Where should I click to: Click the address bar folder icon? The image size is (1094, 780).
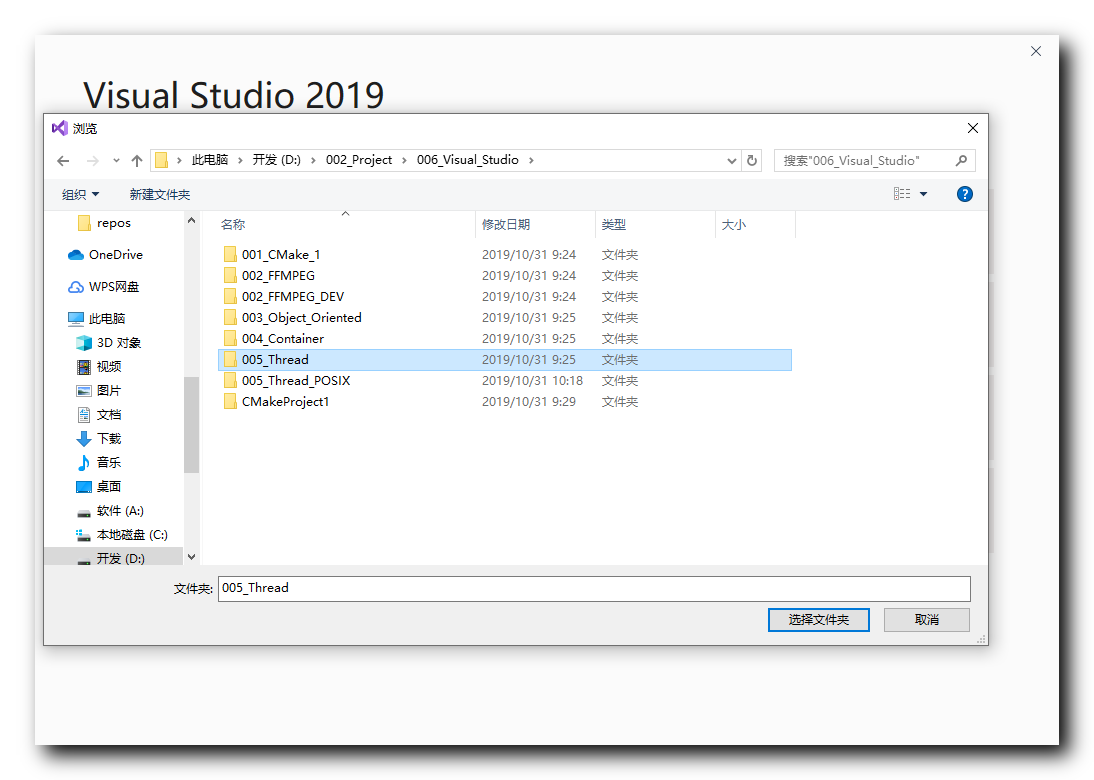pos(161,160)
